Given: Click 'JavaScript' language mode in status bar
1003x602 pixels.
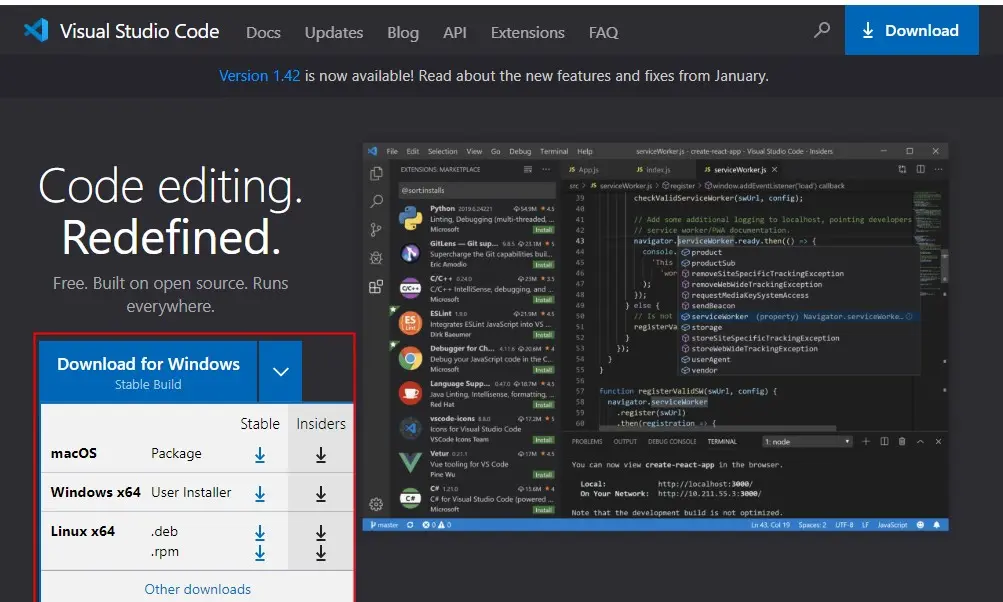Looking at the screenshot, I should click(x=892, y=525).
